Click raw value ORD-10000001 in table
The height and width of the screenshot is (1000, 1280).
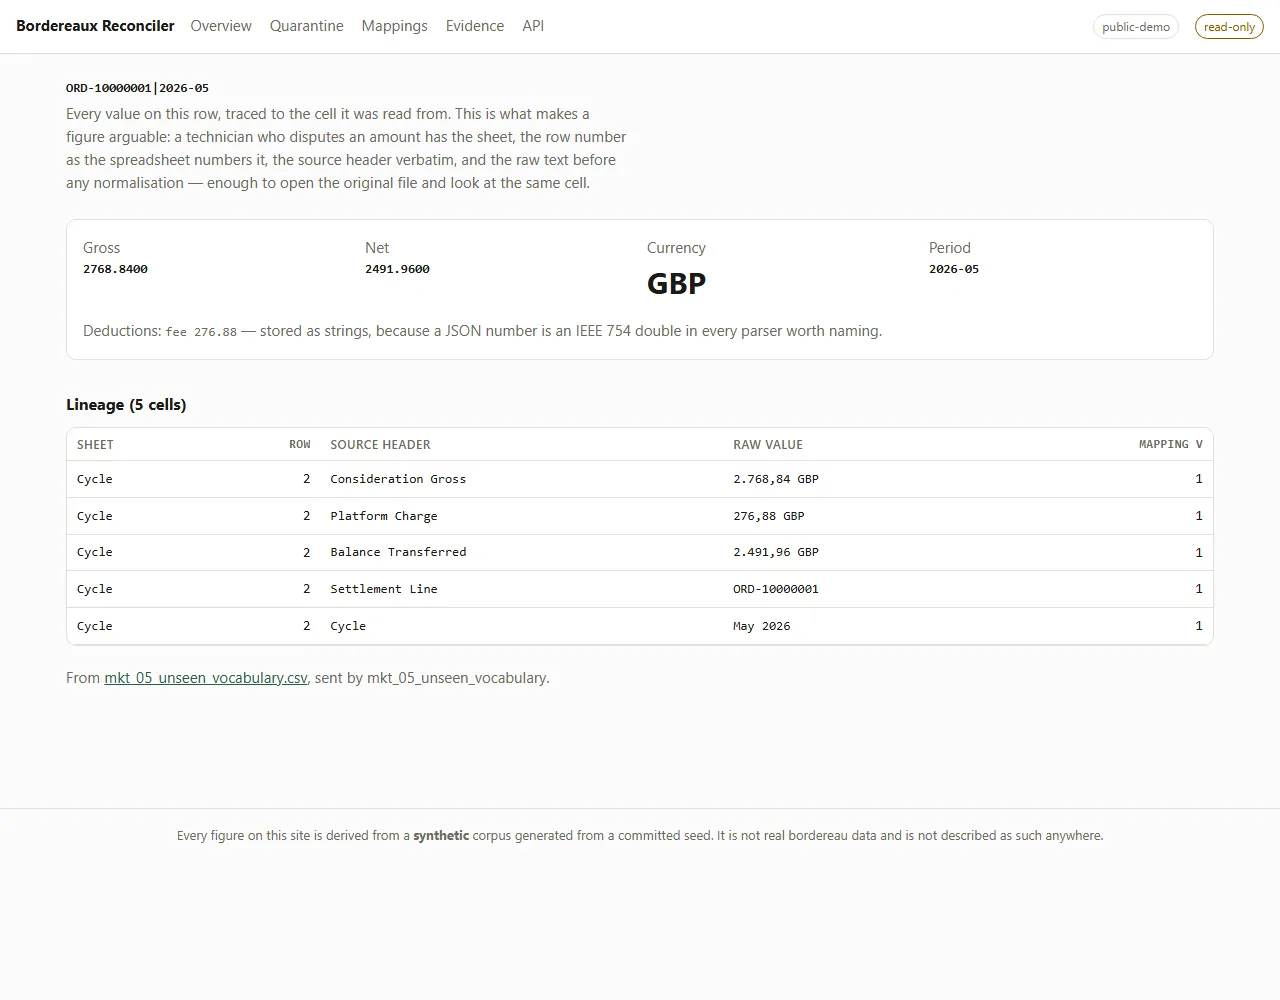(776, 589)
